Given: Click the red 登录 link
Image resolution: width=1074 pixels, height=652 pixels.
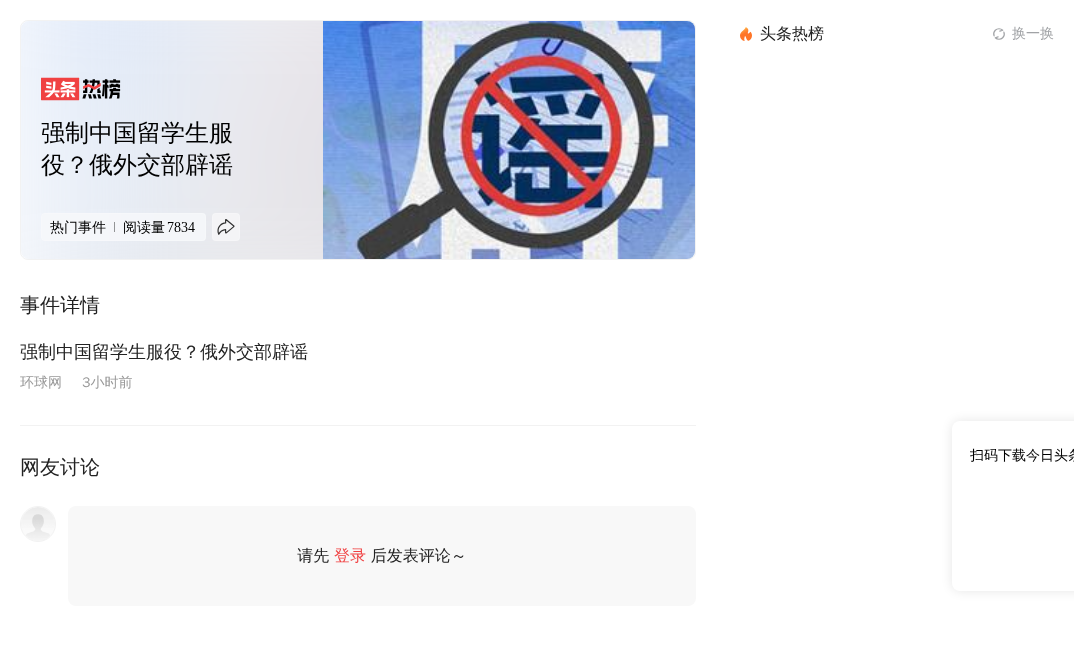Looking at the screenshot, I should 349,556.
